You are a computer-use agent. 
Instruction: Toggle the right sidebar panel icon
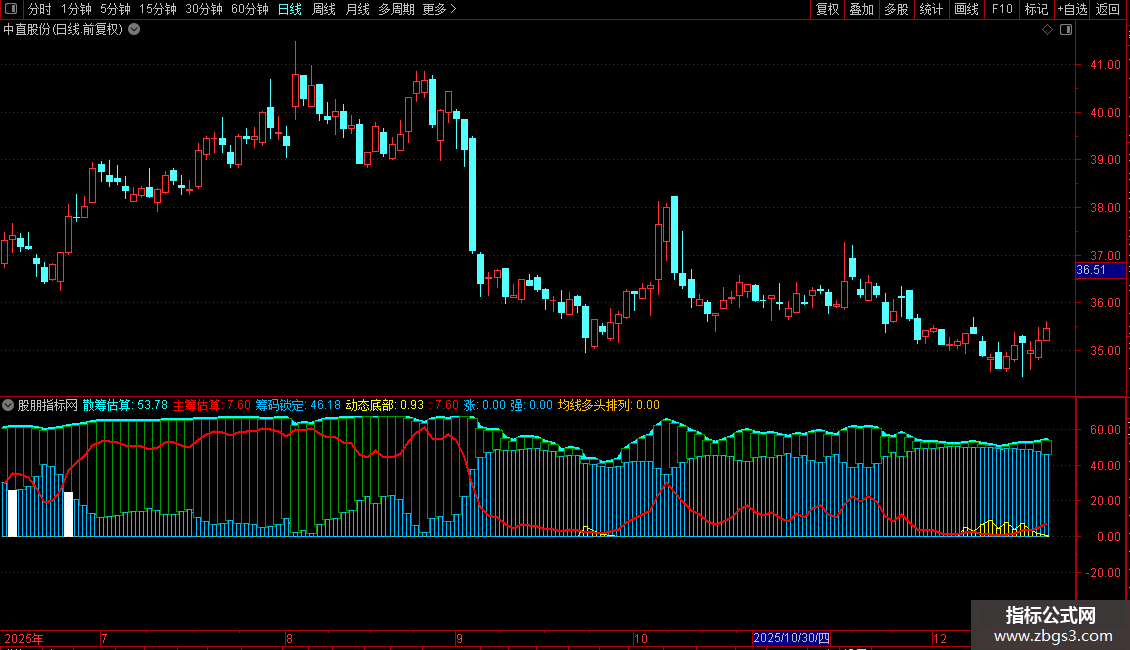[1066, 30]
